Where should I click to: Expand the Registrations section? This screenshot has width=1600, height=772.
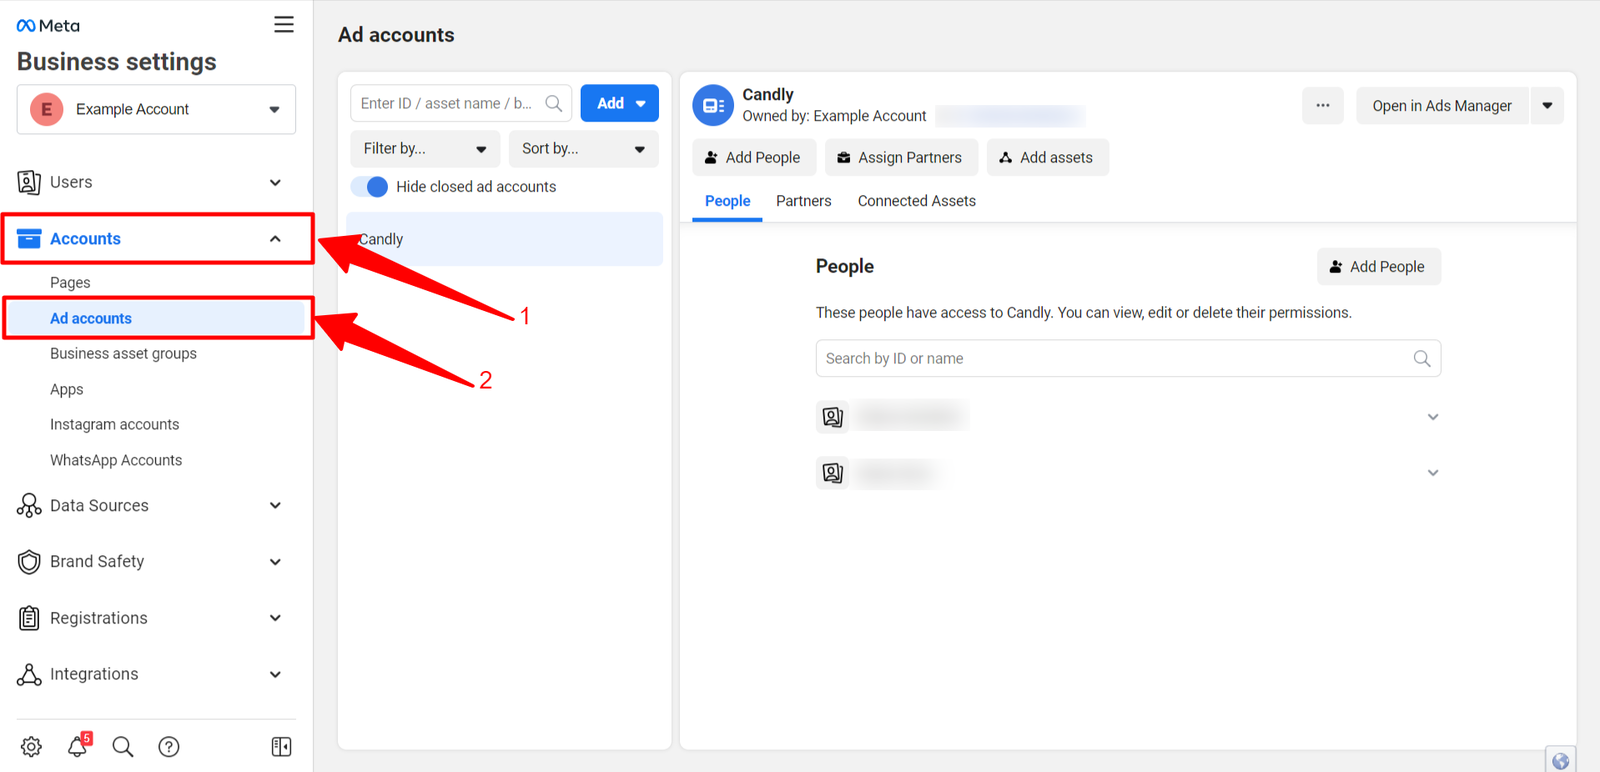point(276,618)
